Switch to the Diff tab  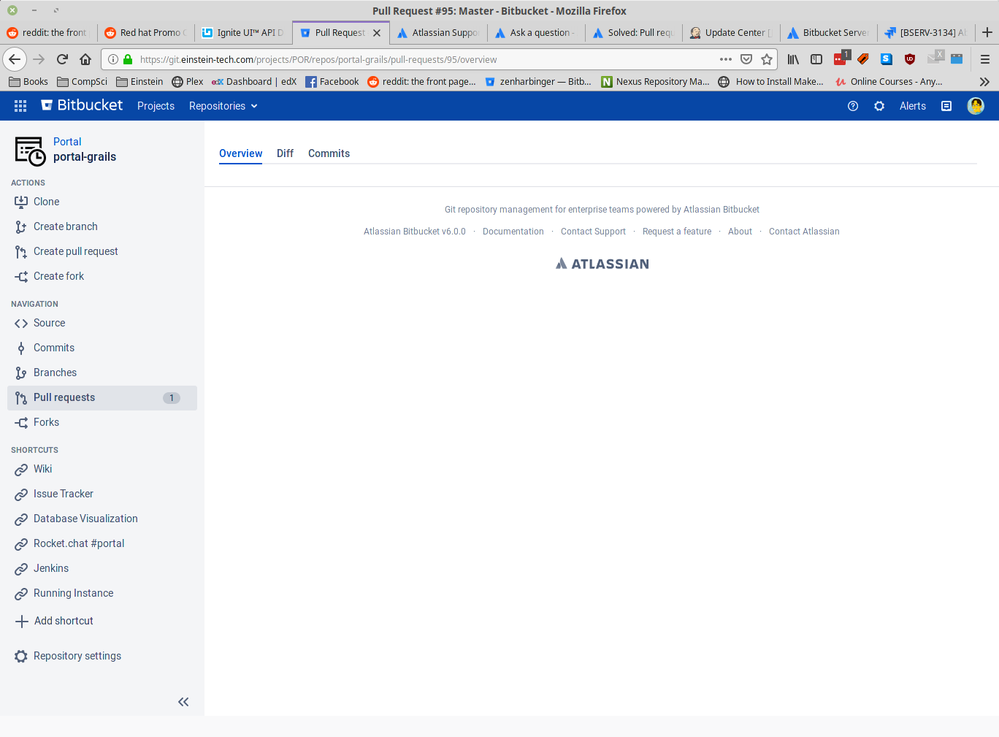tap(285, 153)
